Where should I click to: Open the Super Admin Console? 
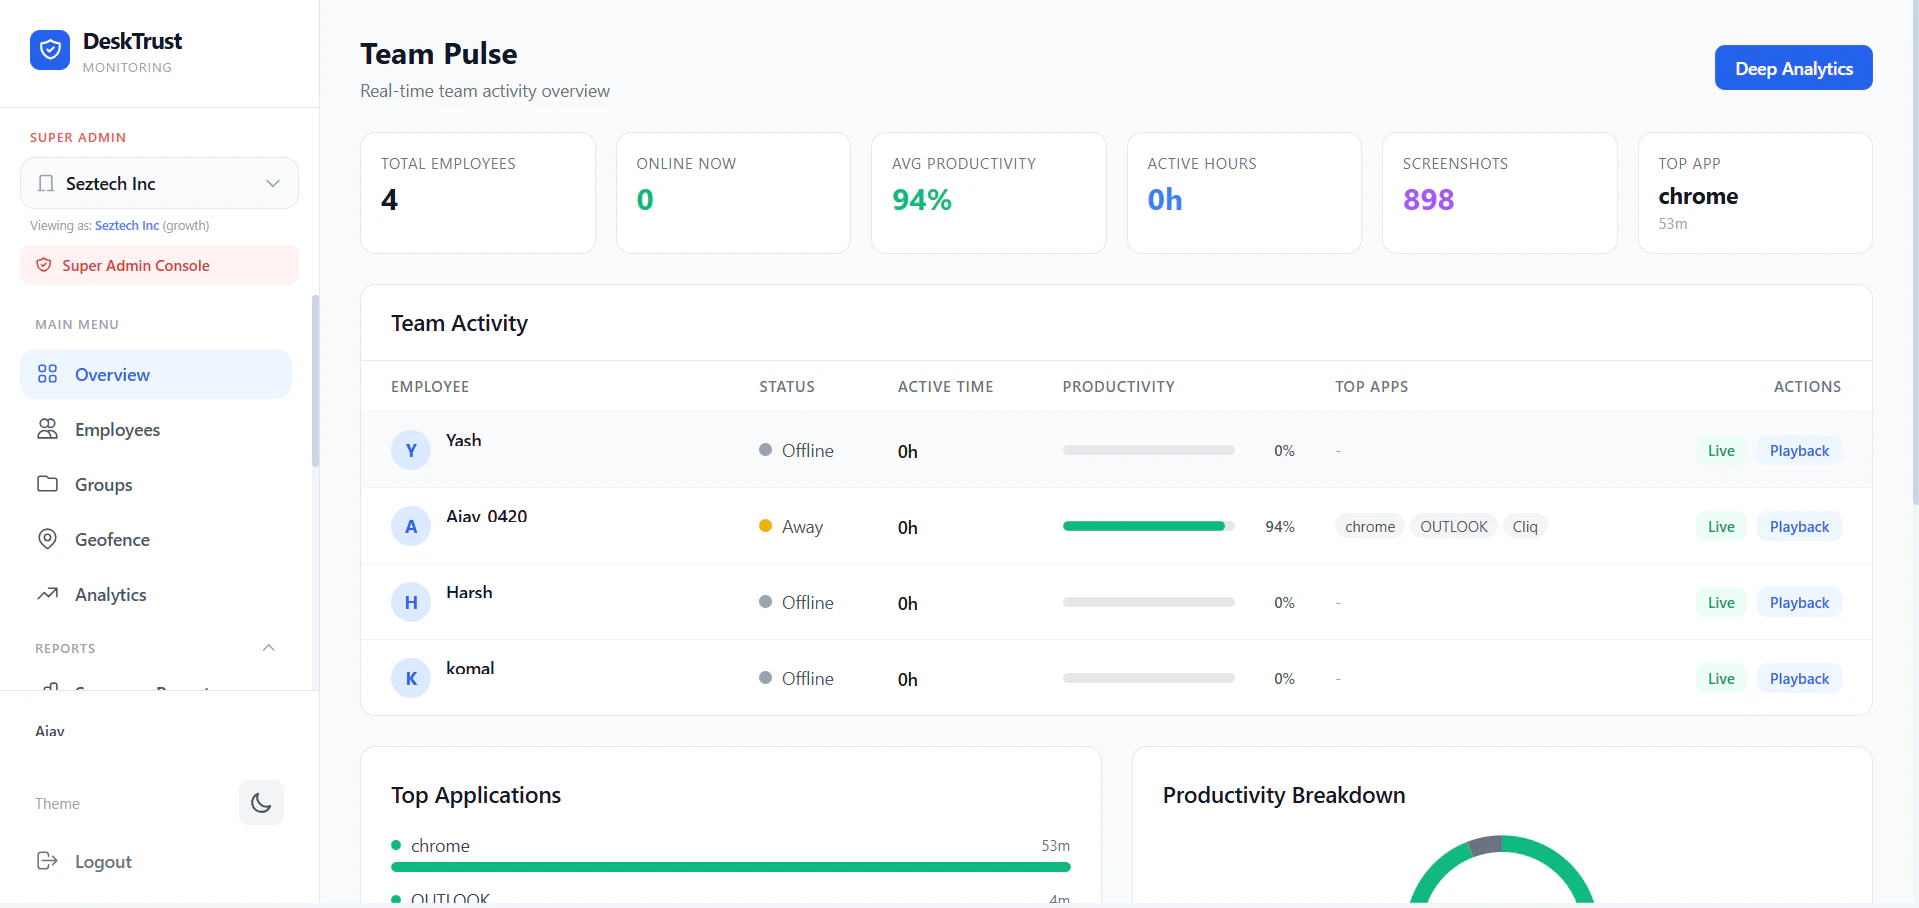[159, 265]
